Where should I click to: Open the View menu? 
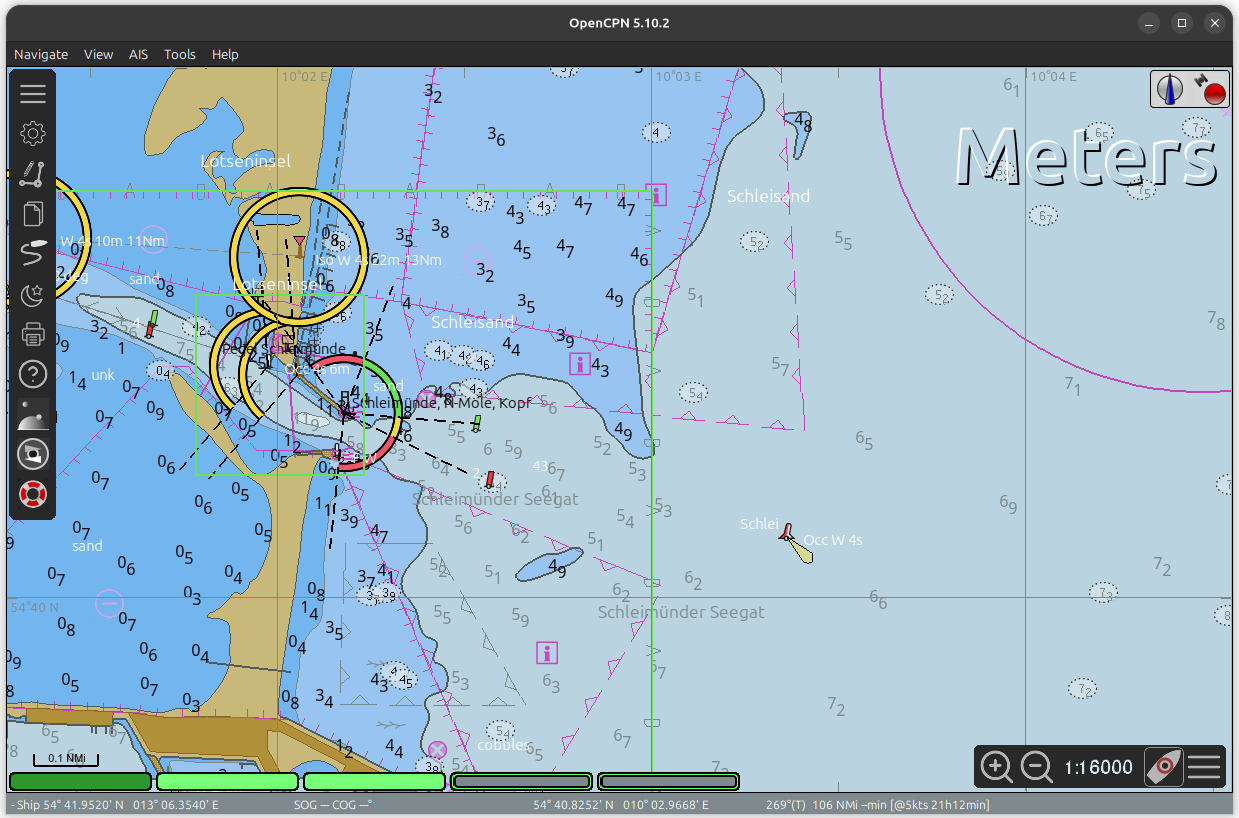tap(98, 54)
